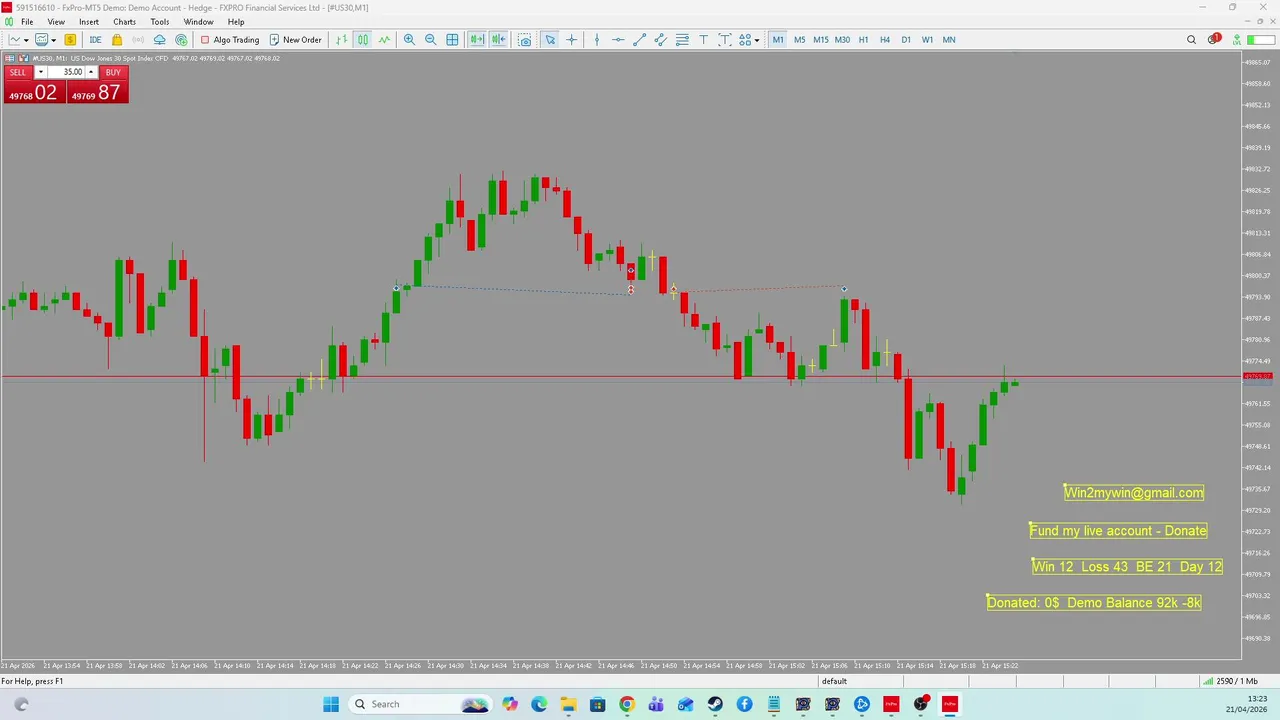Open the one-dollar gold coin icon
The image size is (1280, 720).
[70, 40]
